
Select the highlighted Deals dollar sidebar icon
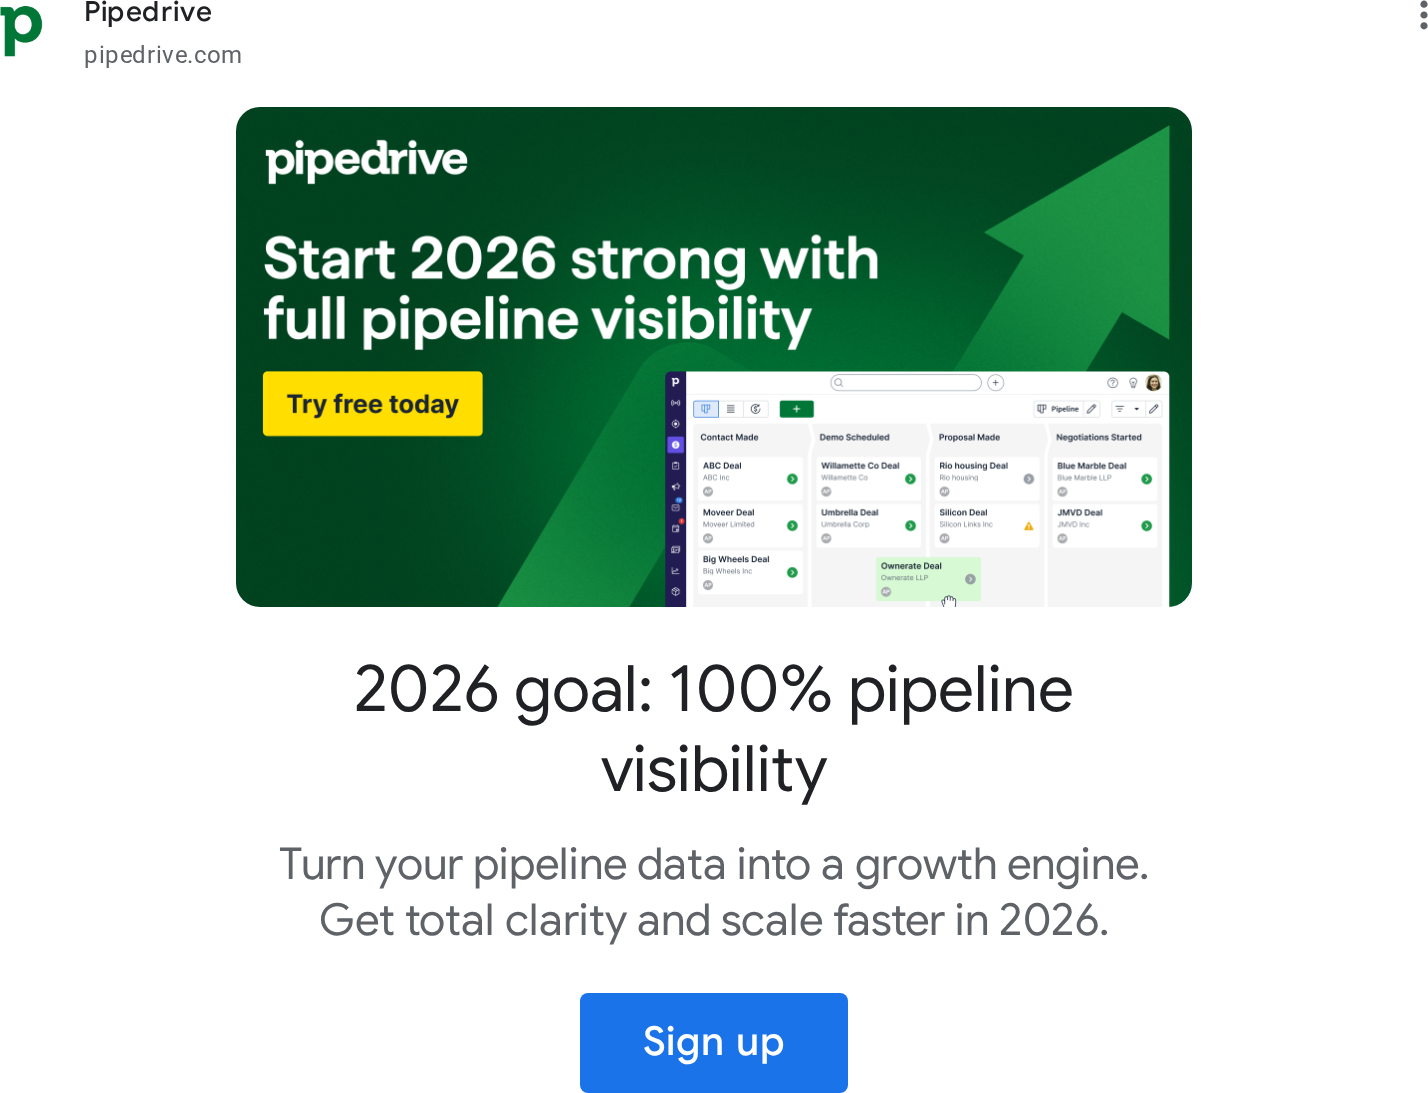pyautogui.click(x=676, y=445)
